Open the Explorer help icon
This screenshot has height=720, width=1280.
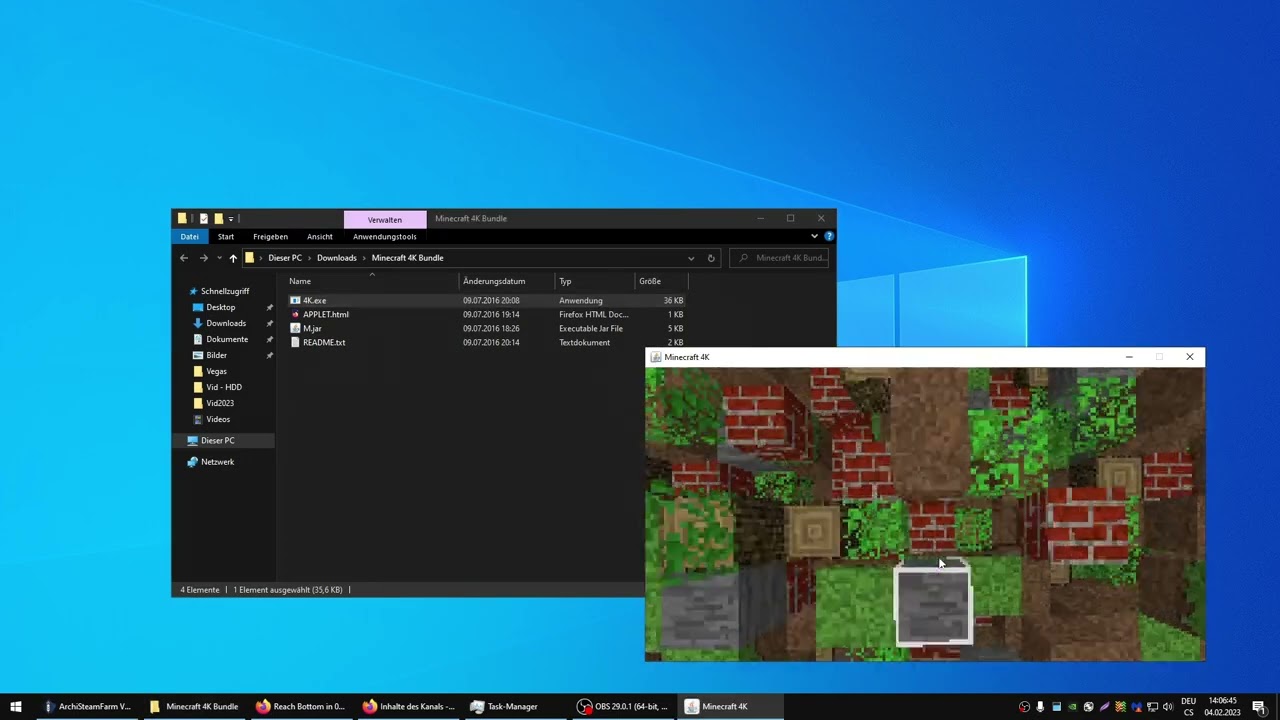829,236
